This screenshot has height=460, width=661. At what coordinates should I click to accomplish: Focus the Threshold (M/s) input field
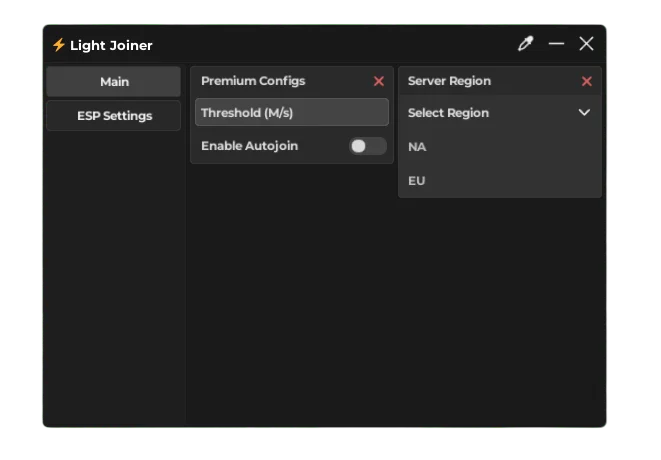click(x=291, y=113)
